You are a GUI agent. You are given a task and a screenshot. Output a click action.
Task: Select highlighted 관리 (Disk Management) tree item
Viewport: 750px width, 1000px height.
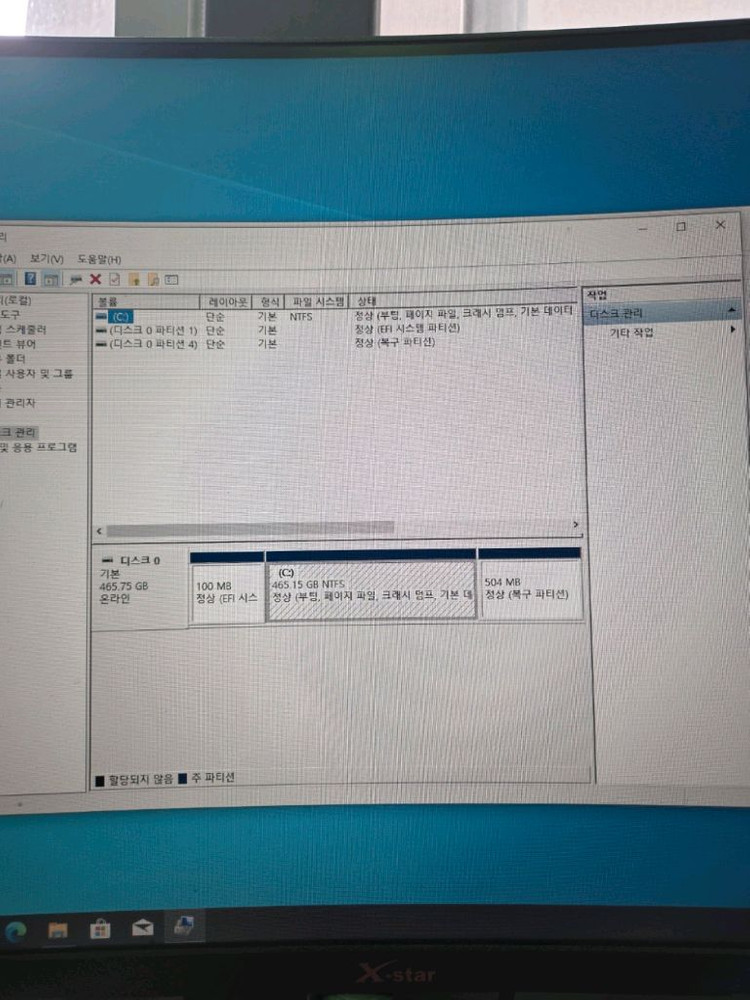click(x=18, y=432)
